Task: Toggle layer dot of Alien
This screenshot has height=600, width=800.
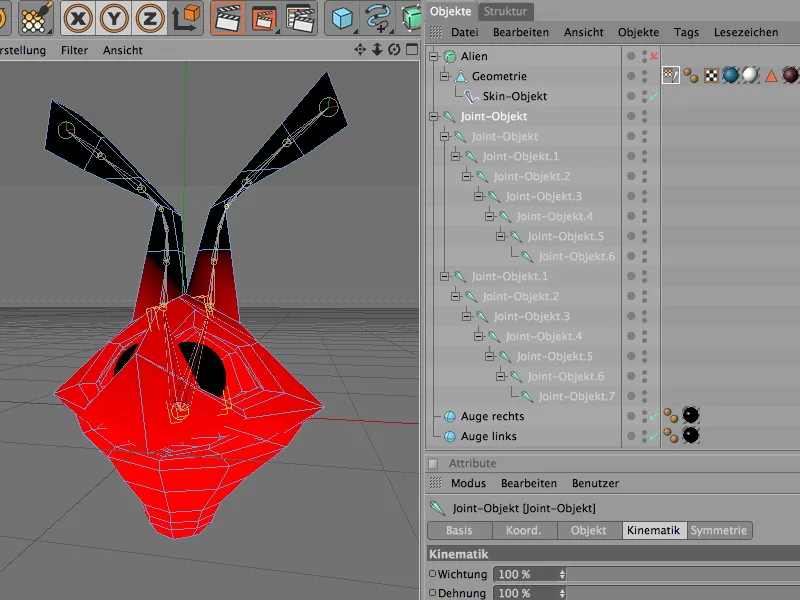Action: [x=631, y=56]
